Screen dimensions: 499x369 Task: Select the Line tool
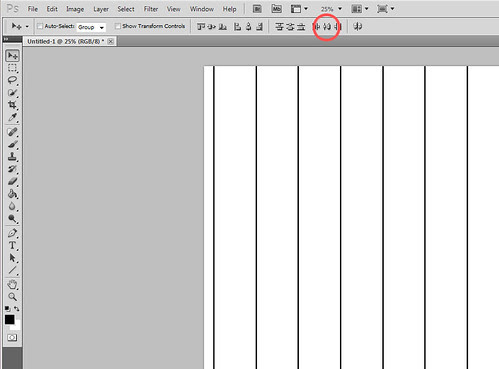pos(12,270)
